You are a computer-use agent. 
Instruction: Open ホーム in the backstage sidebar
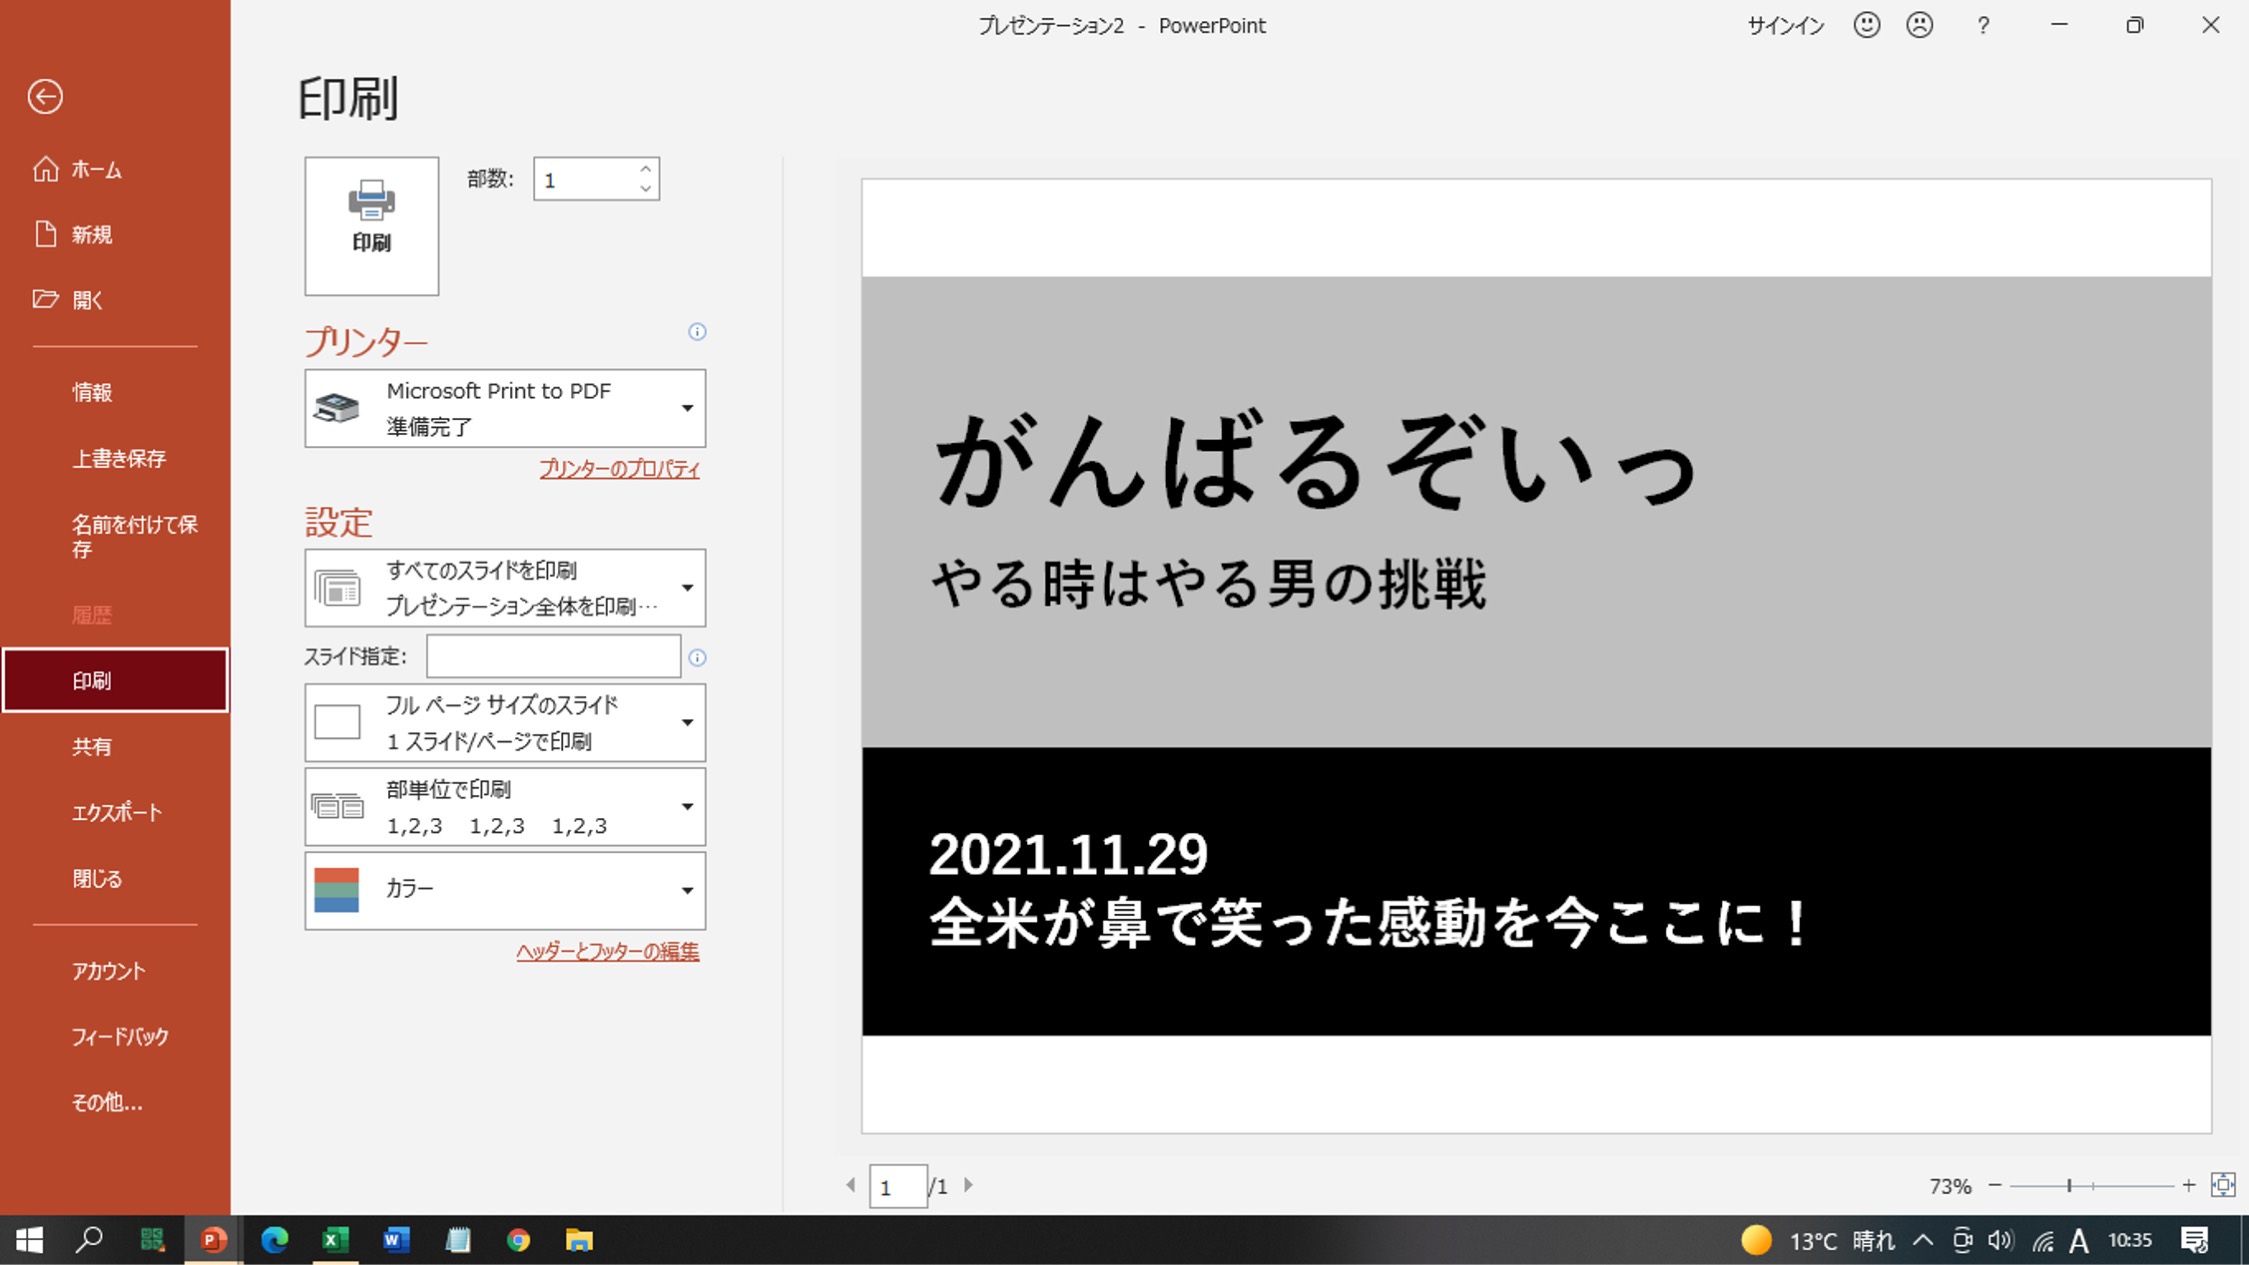115,170
